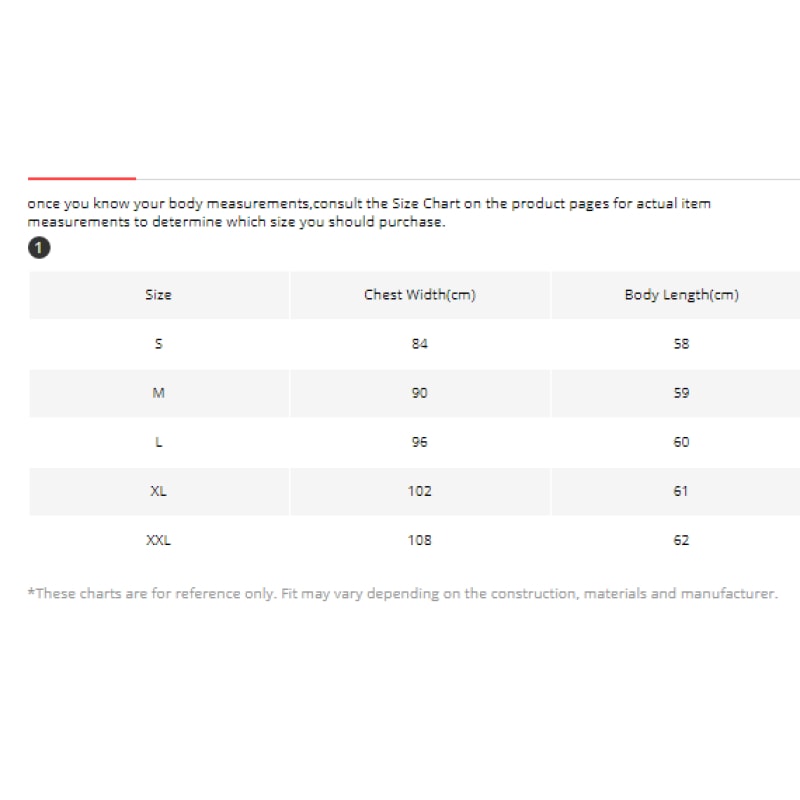The height and width of the screenshot is (800, 800).
Task: Click body length value 60
Action: [681, 442]
